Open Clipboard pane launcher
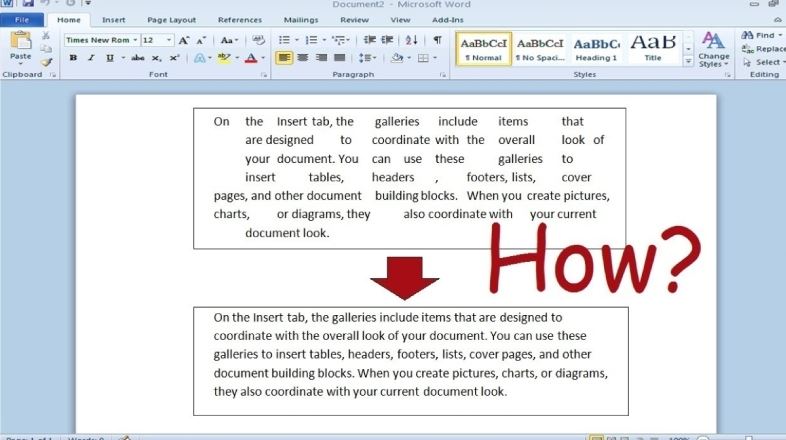 pyautogui.click(x=53, y=75)
